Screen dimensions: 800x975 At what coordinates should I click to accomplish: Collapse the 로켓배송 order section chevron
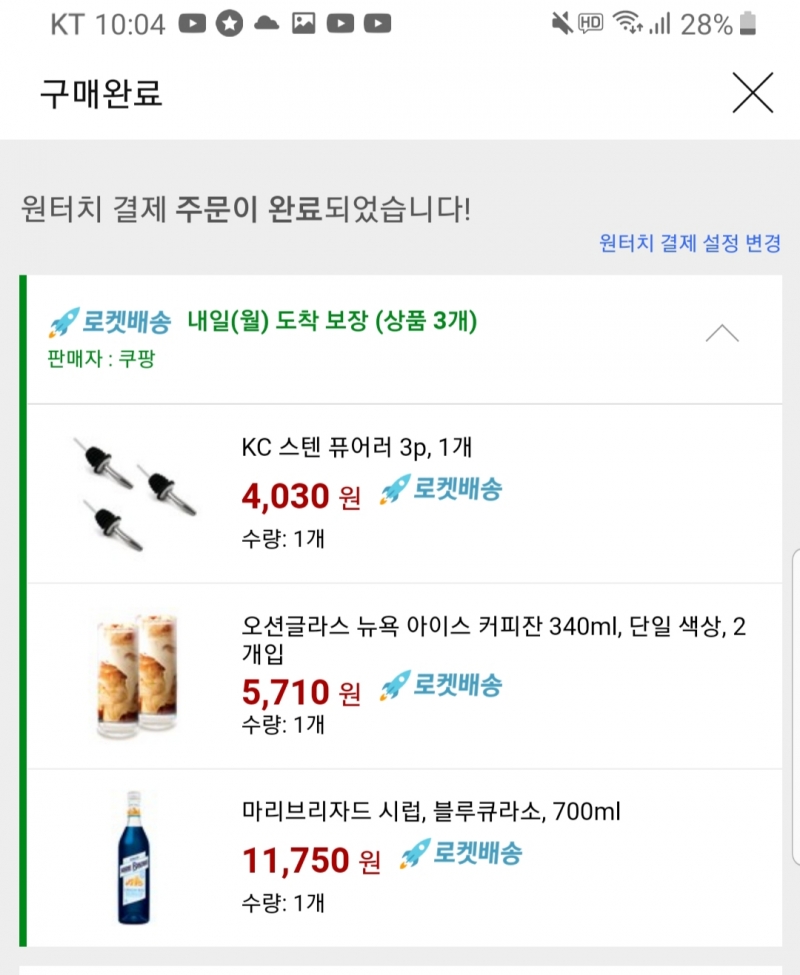pos(721,334)
